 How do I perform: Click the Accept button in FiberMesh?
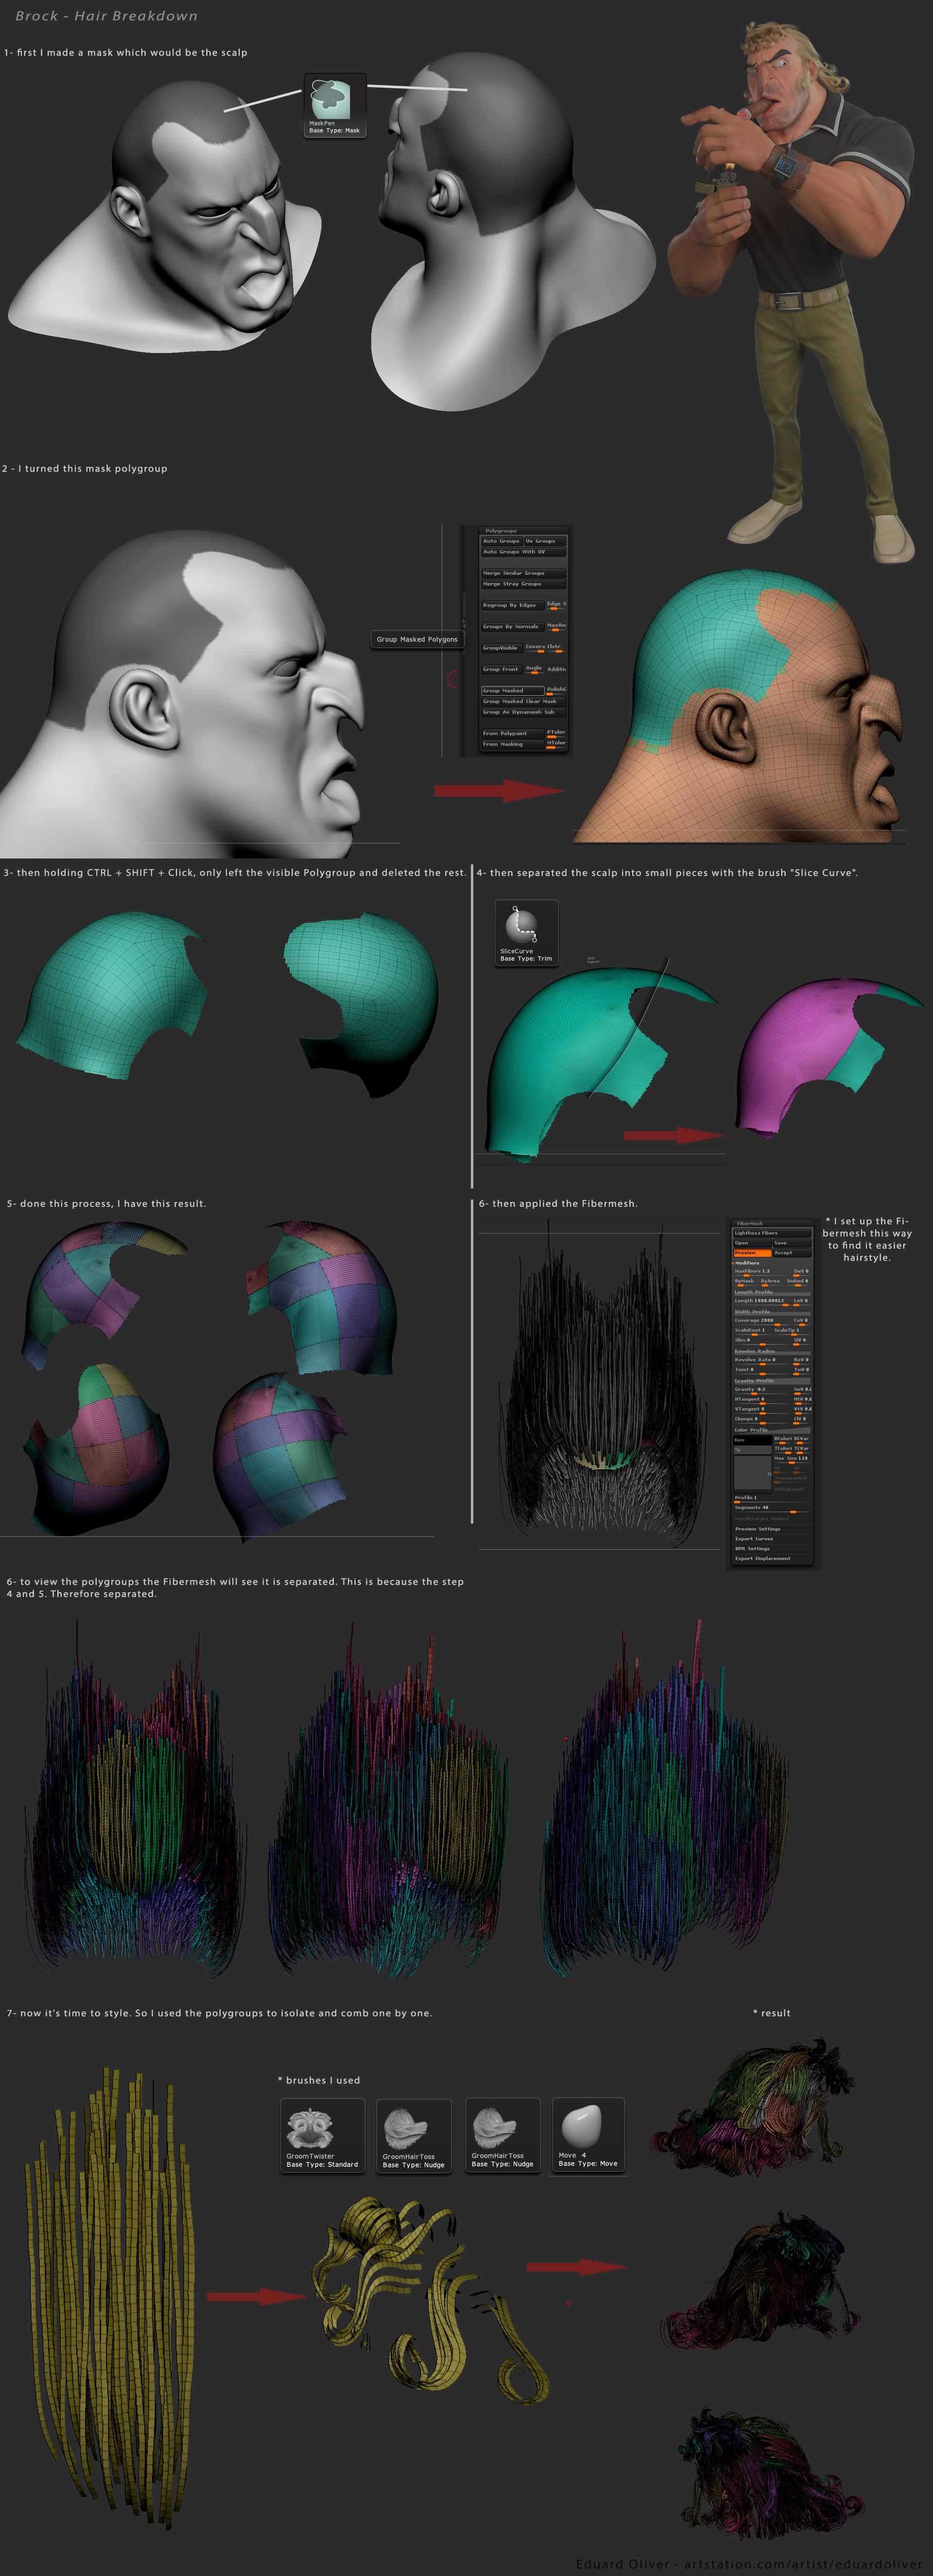tap(792, 1253)
